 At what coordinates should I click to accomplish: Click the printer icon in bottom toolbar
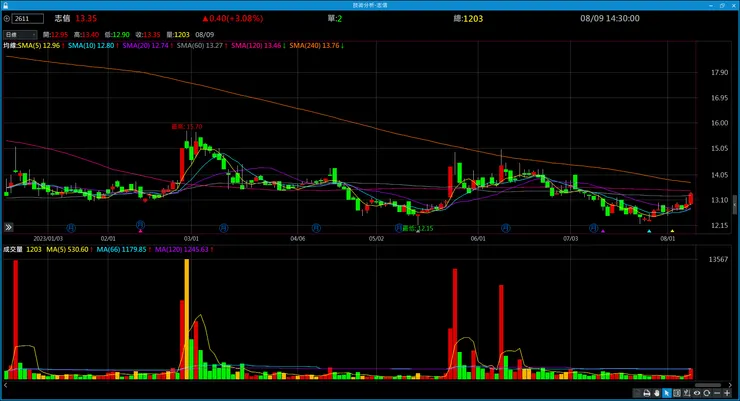click(x=647, y=393)
